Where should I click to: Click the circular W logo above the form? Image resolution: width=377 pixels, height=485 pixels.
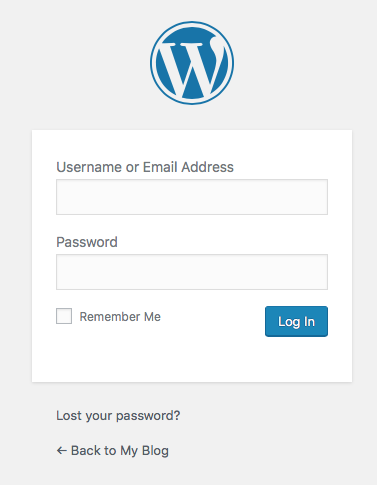tap(192, 63)
